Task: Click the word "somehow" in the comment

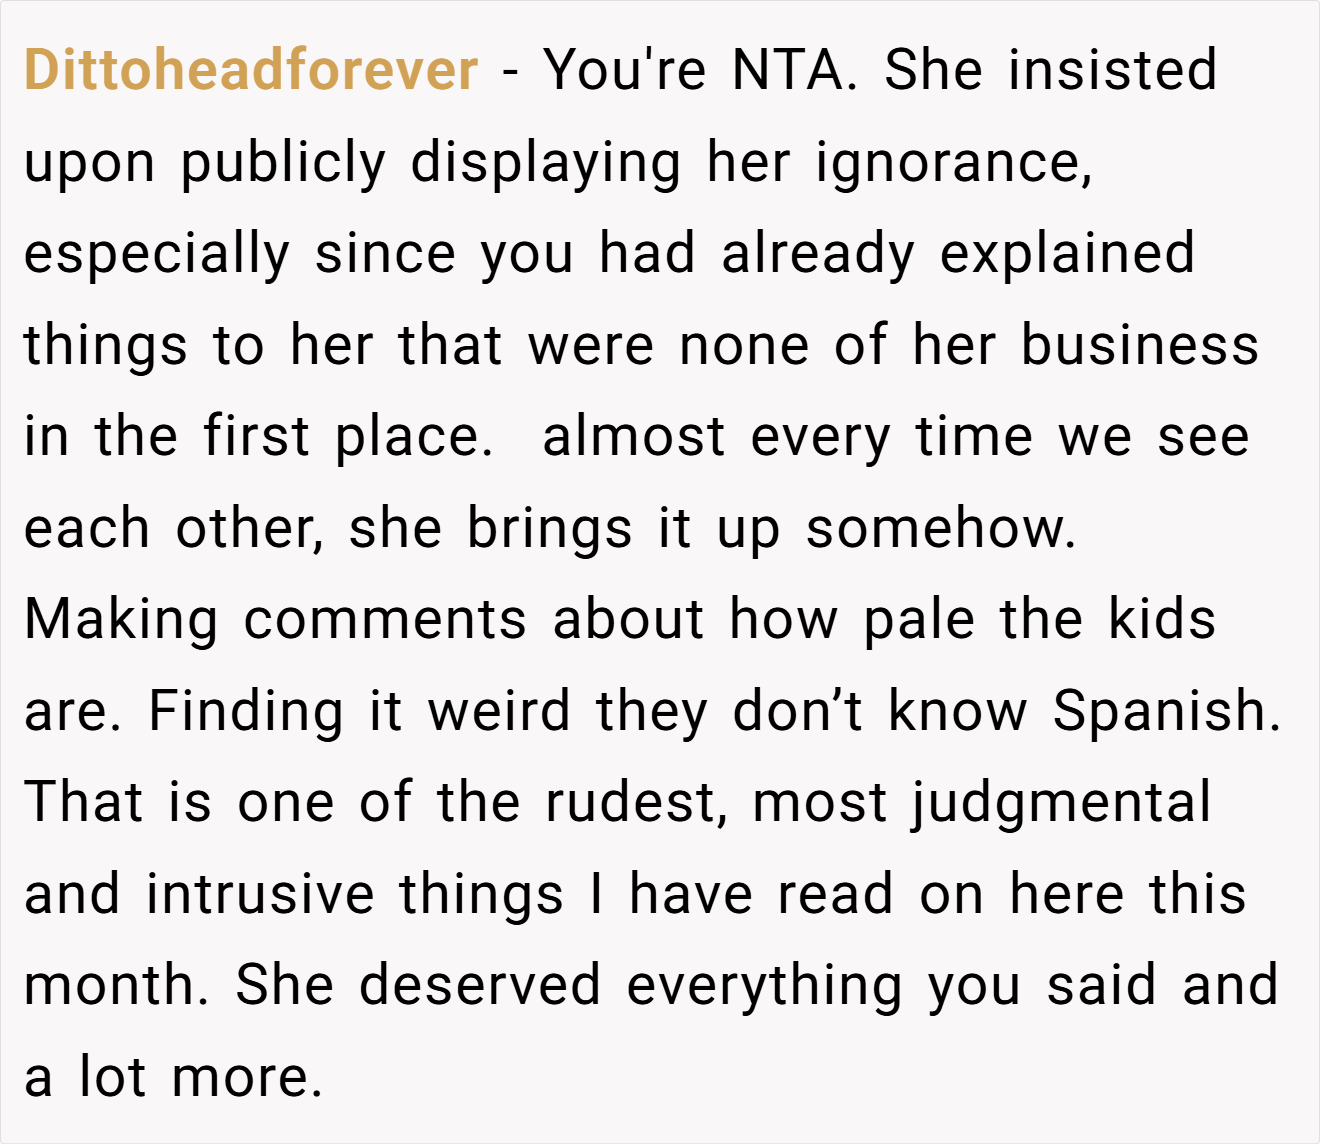Action: 941,528
